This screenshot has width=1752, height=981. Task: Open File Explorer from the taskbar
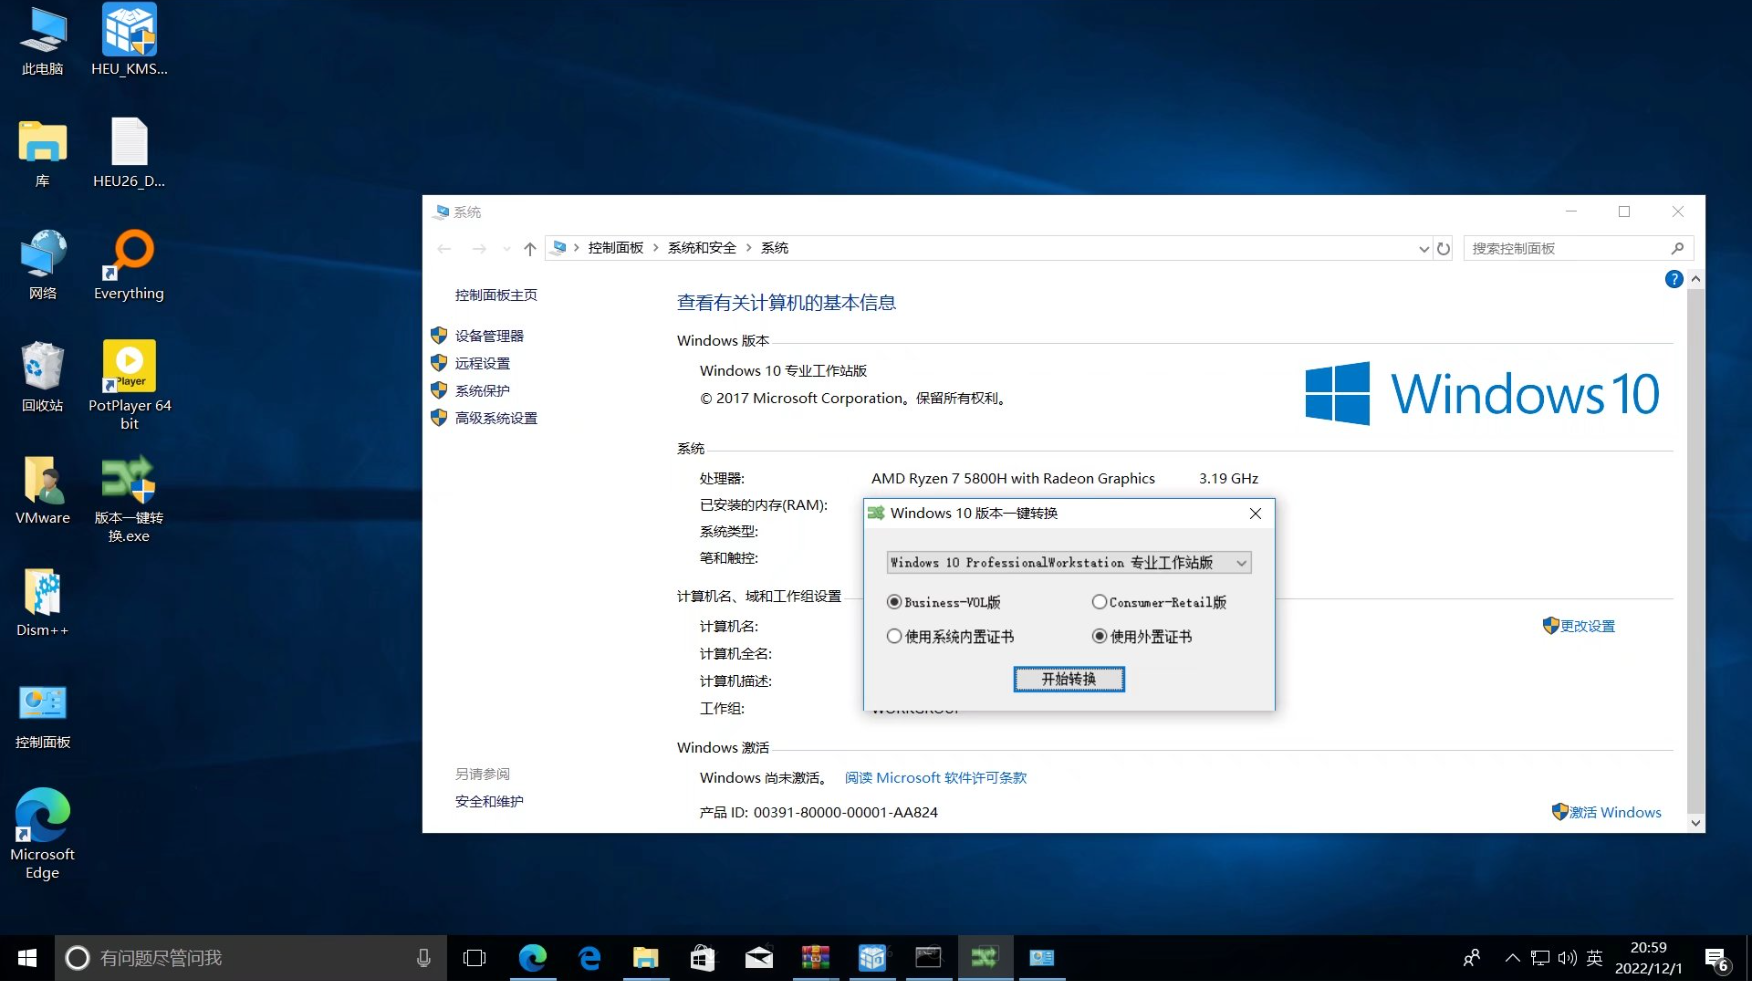click(645, 957)
